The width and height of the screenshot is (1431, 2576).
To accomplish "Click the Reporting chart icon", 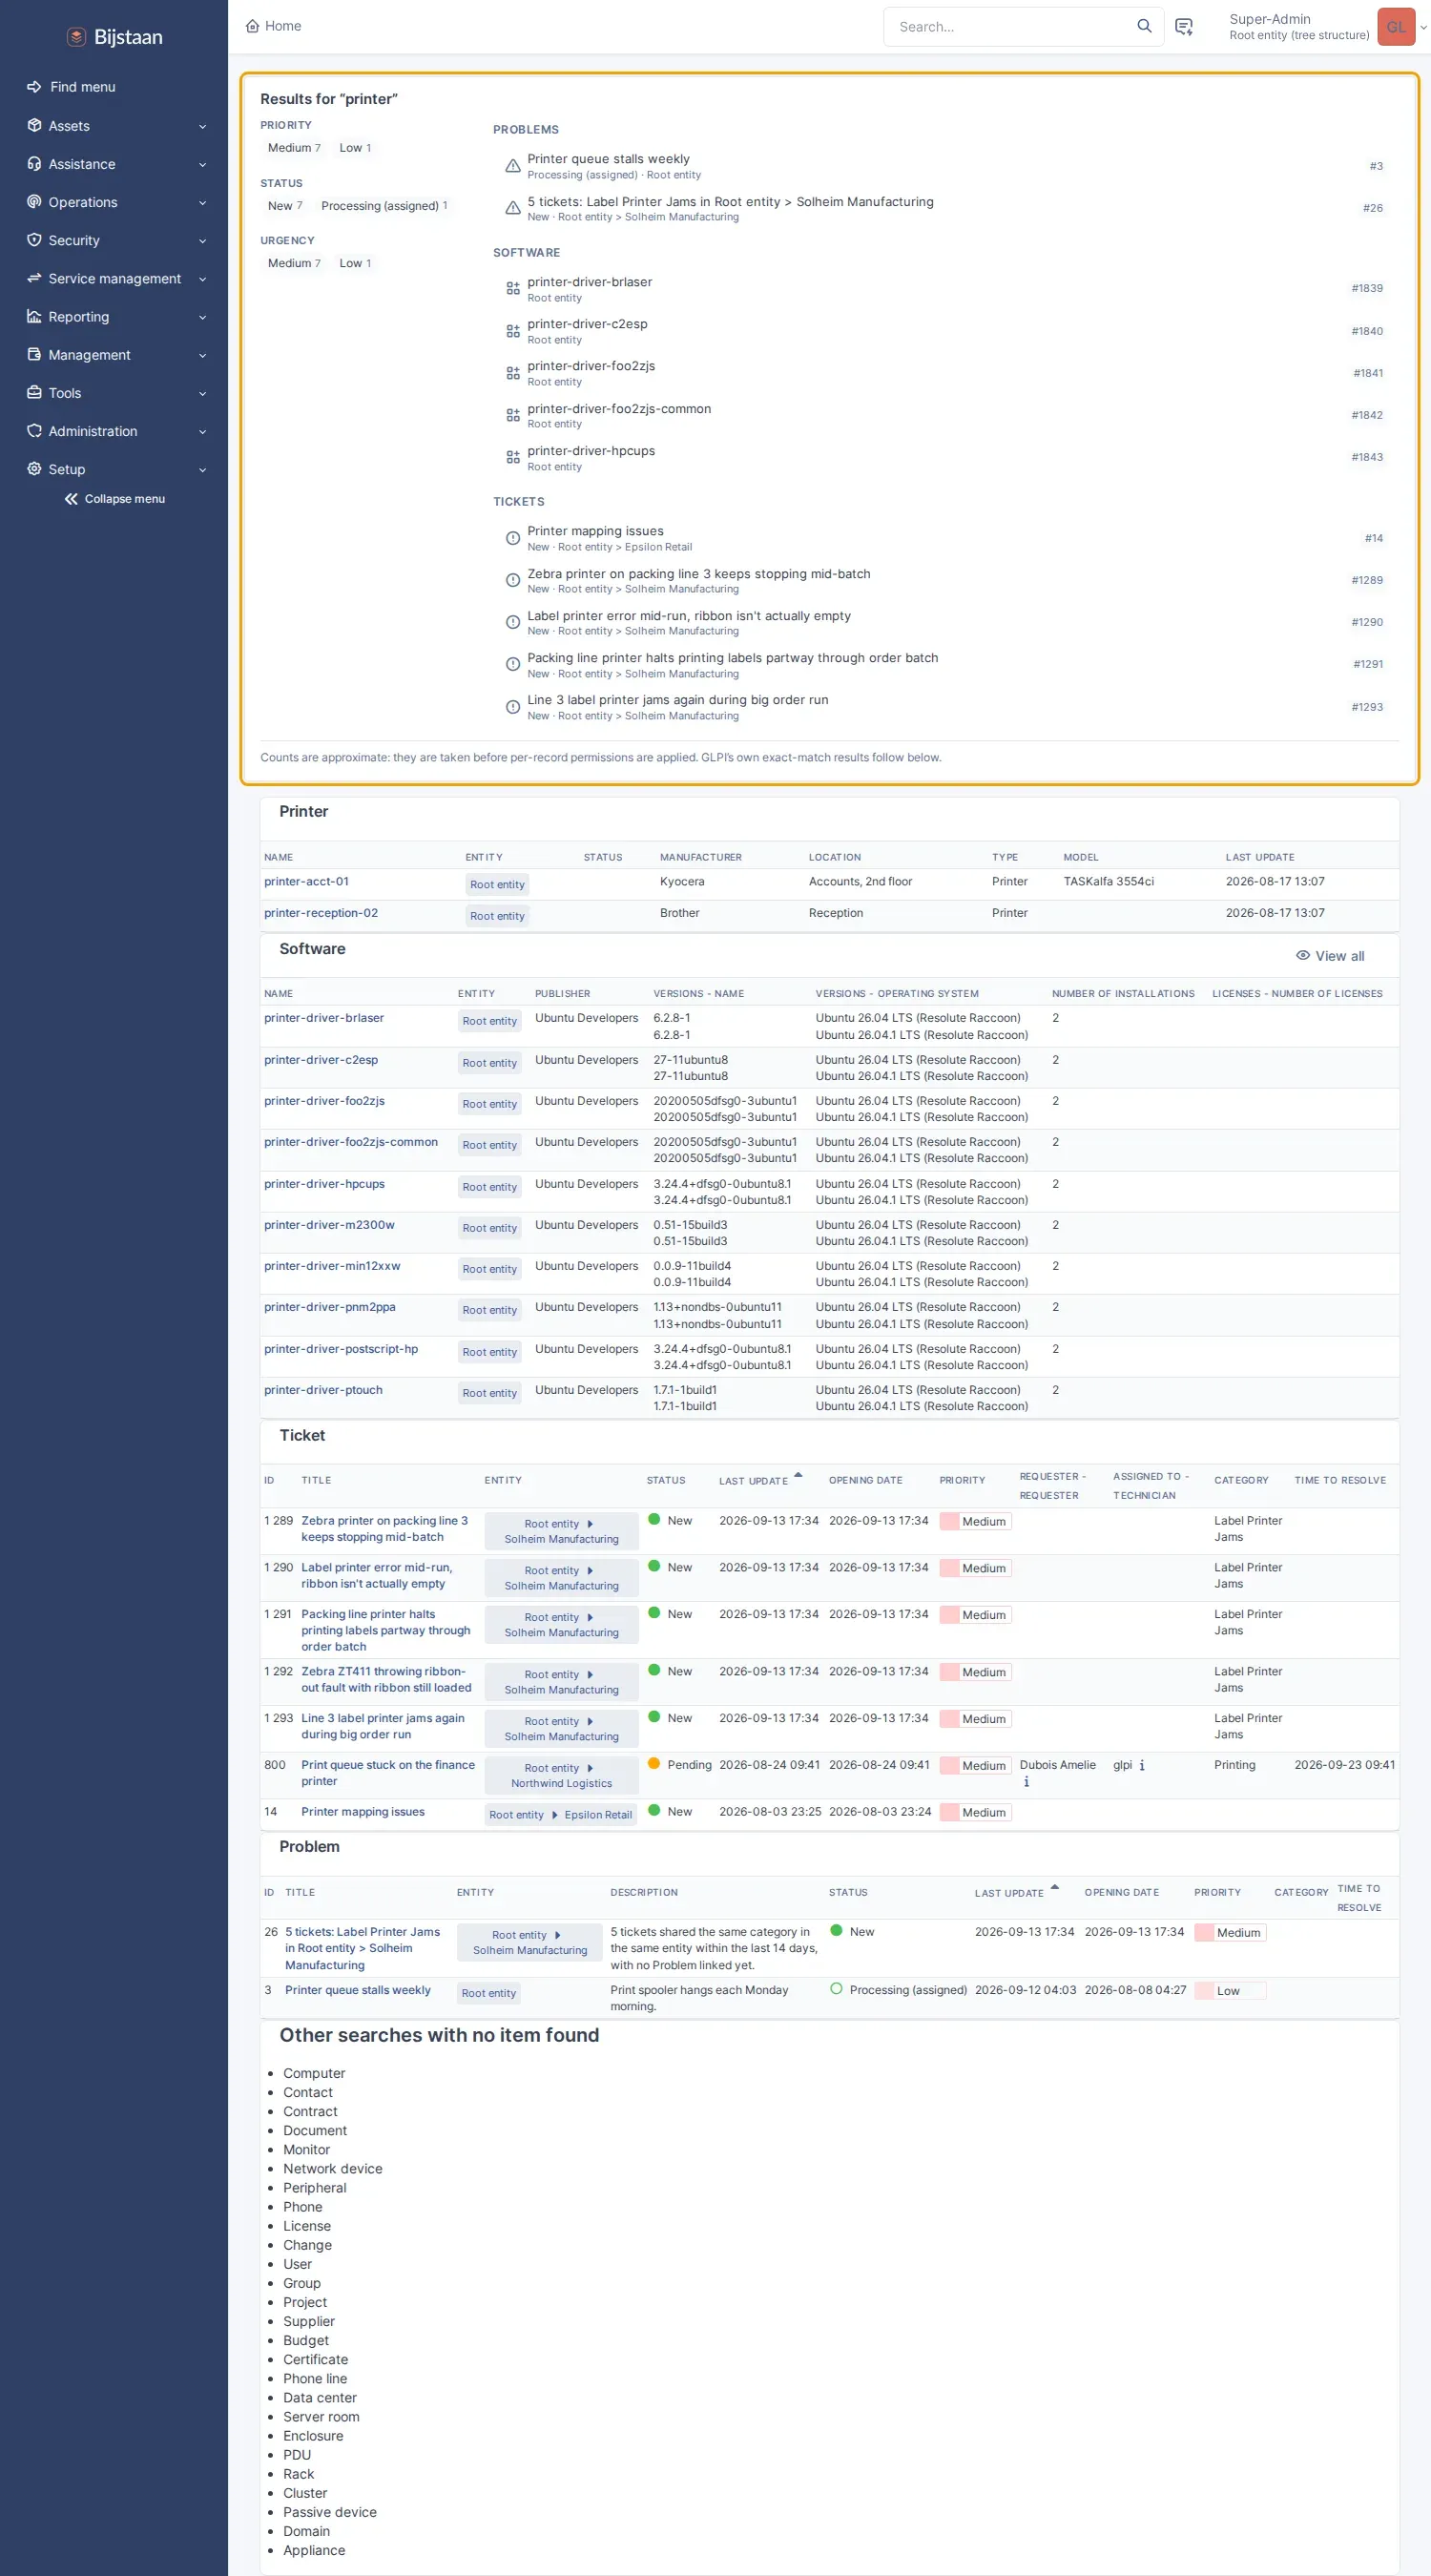I will pyautogui.click(x=34, y=316).
